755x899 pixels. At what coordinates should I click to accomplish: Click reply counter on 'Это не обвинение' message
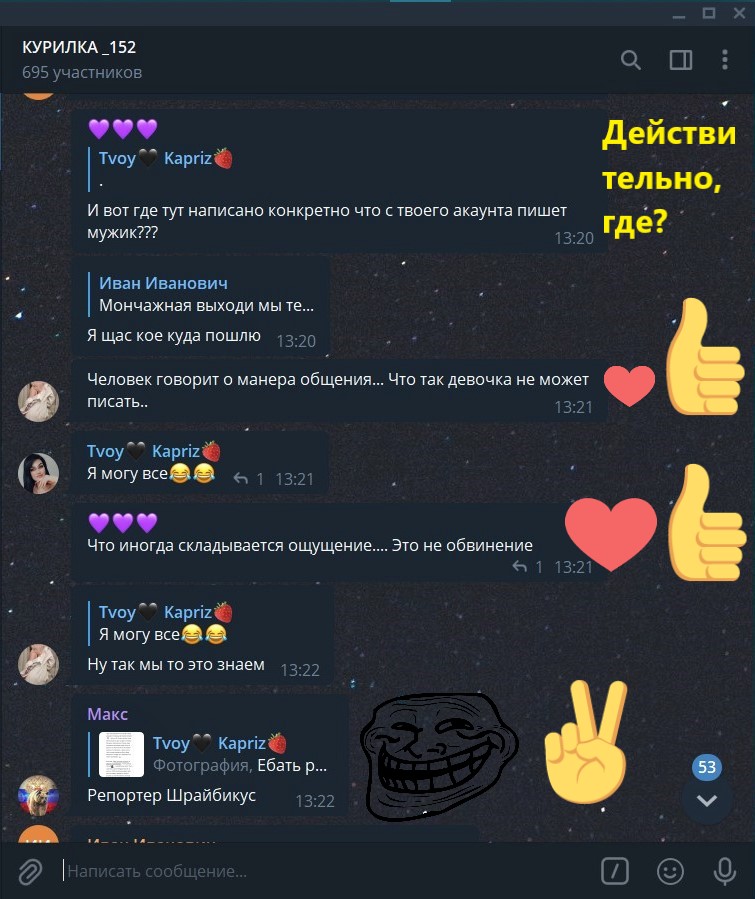[528, 566]
